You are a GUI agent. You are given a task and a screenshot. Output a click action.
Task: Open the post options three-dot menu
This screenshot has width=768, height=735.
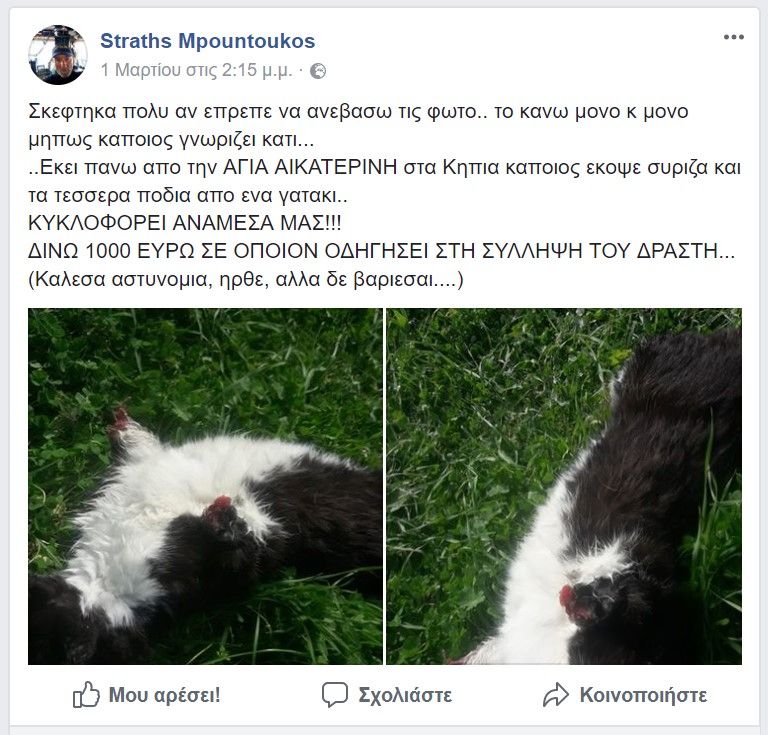(733, 37)
